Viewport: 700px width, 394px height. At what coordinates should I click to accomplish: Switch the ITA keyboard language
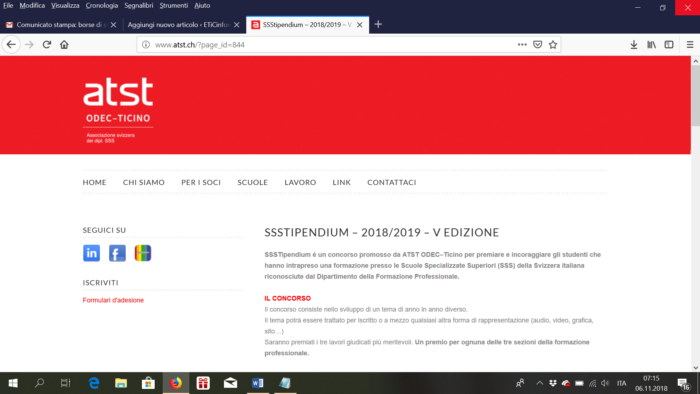621,383
